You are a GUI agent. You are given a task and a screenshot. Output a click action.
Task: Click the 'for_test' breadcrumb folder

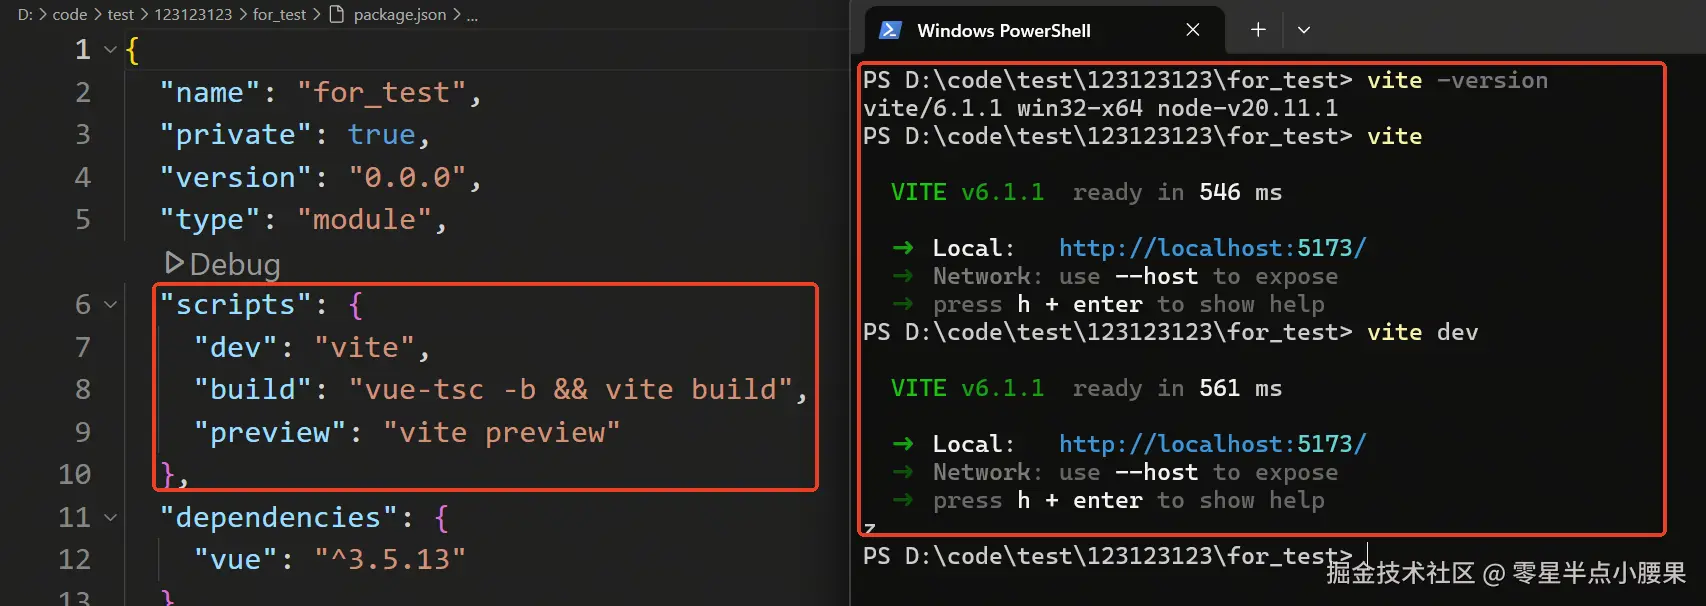click(x=279, y=14)
